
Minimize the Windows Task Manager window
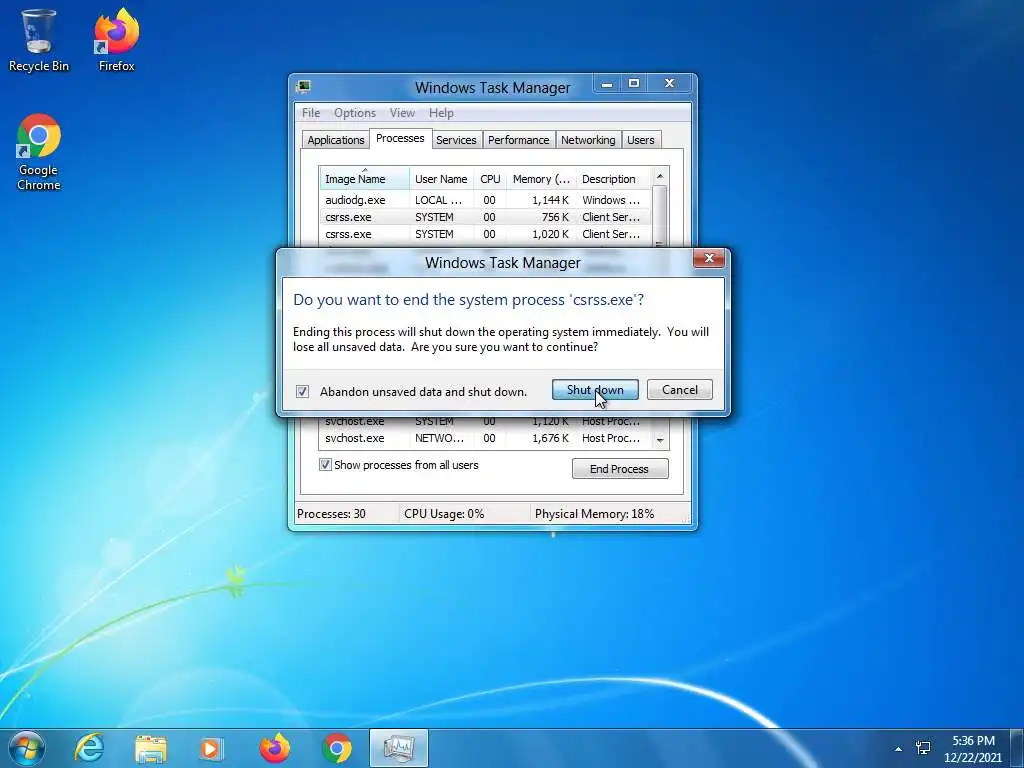pyautogui.click(x=607, y=83)
